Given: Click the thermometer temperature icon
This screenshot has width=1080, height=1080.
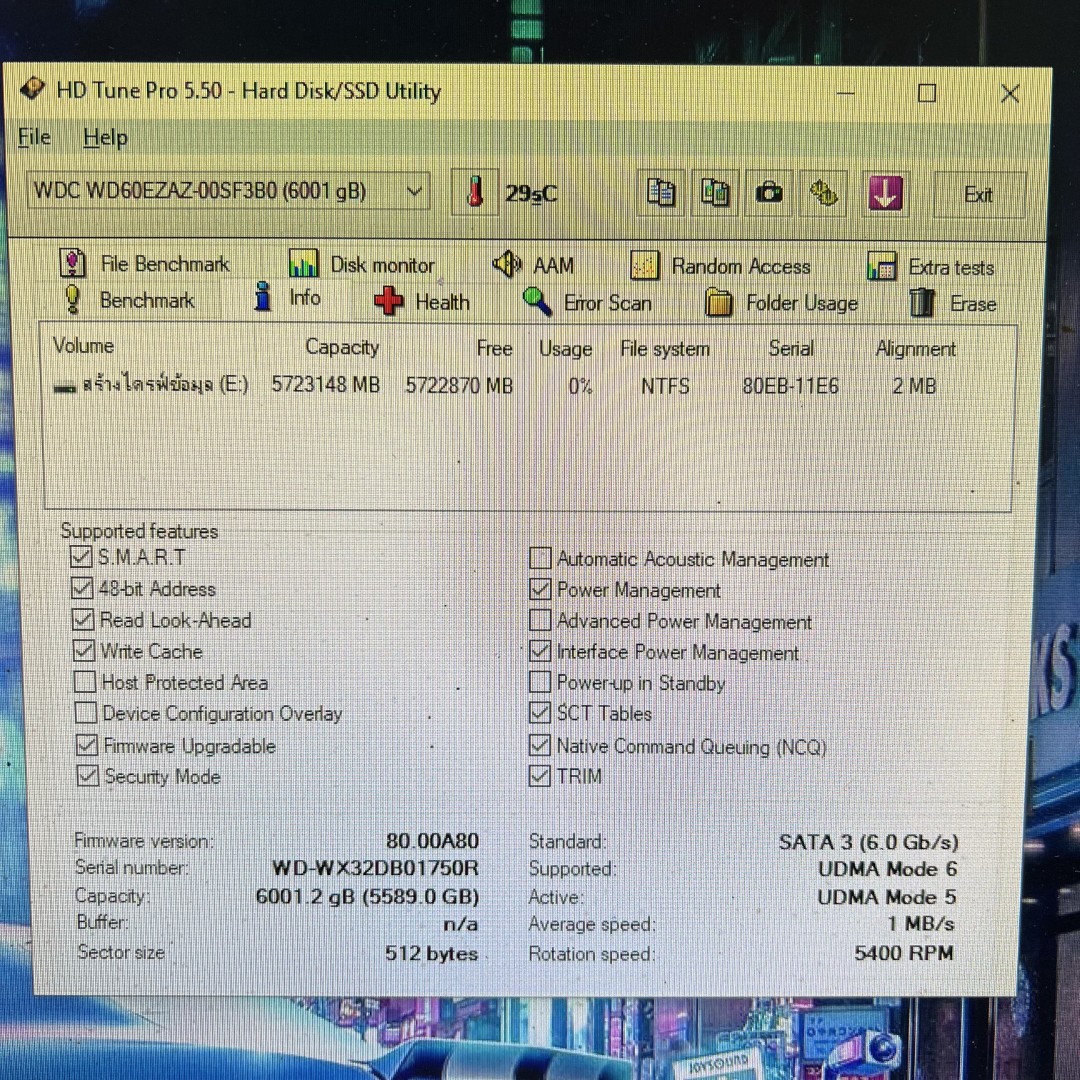Looking at the screenshot, I should point(476,192).
